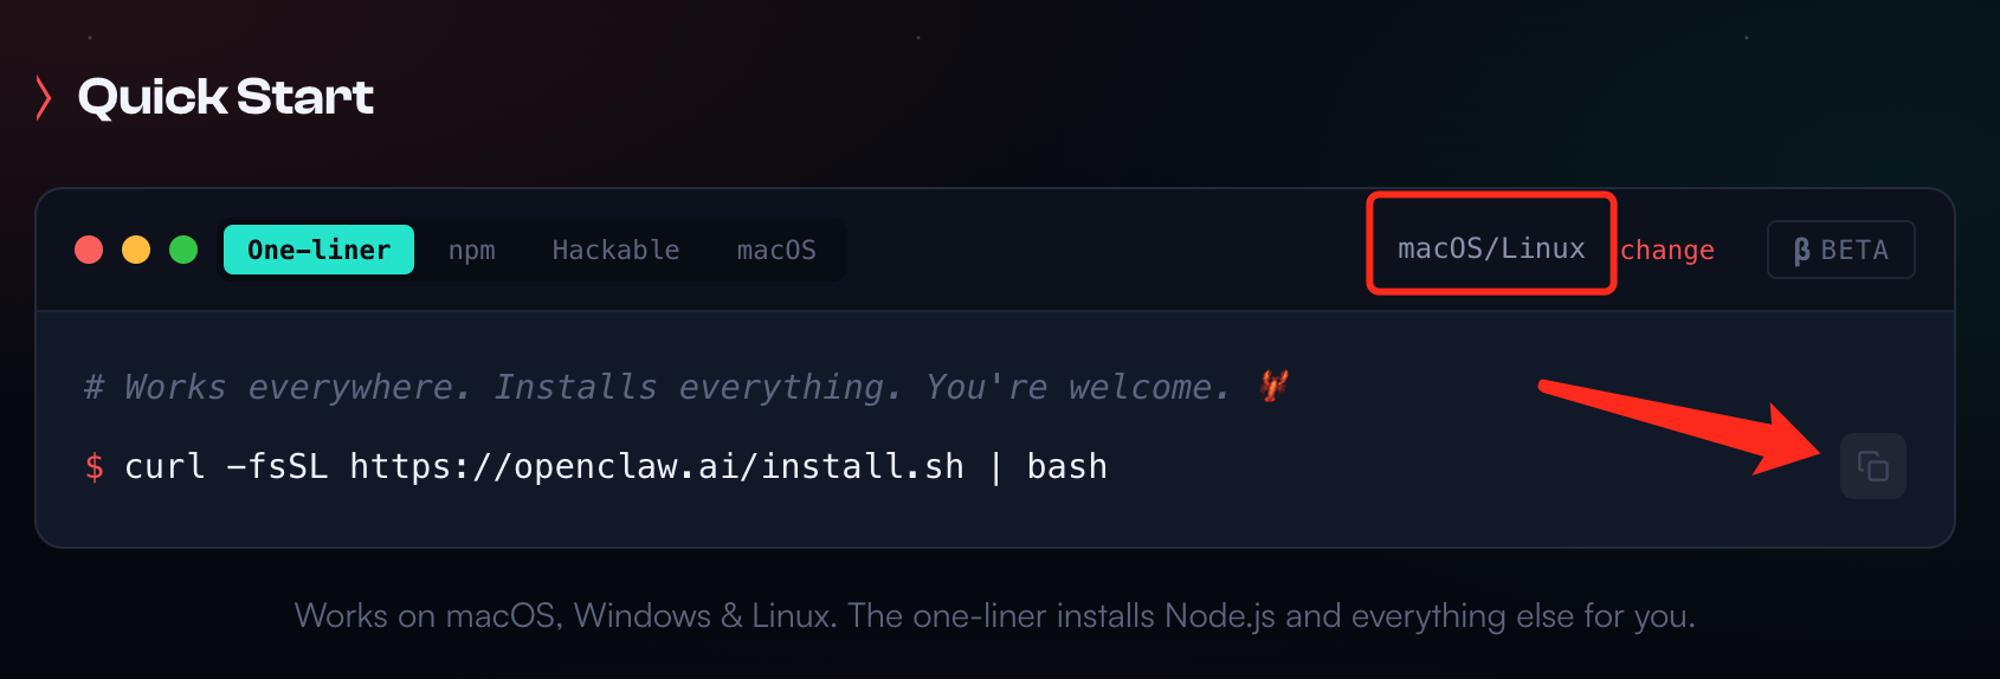This screenshot has width=2000, height=679.
Task: Select the One-liner install tab
Action: pos(318,249)
